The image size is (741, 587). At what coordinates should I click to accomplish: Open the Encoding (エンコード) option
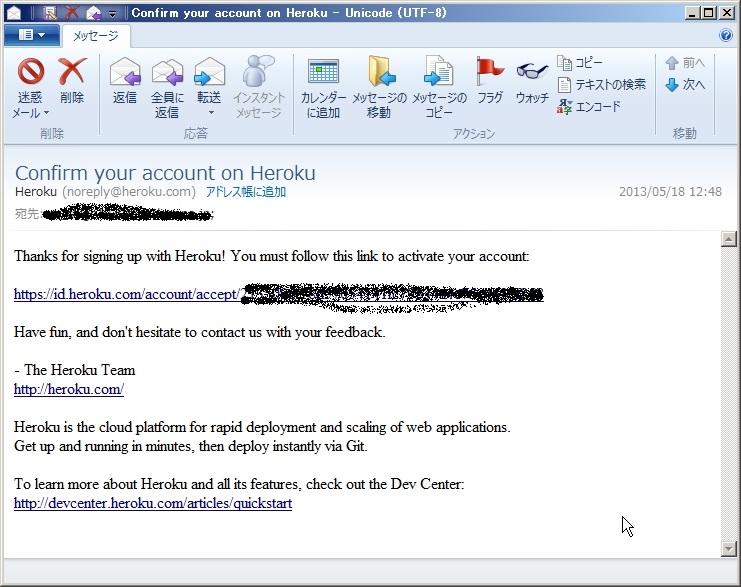(x=588, y=106)
